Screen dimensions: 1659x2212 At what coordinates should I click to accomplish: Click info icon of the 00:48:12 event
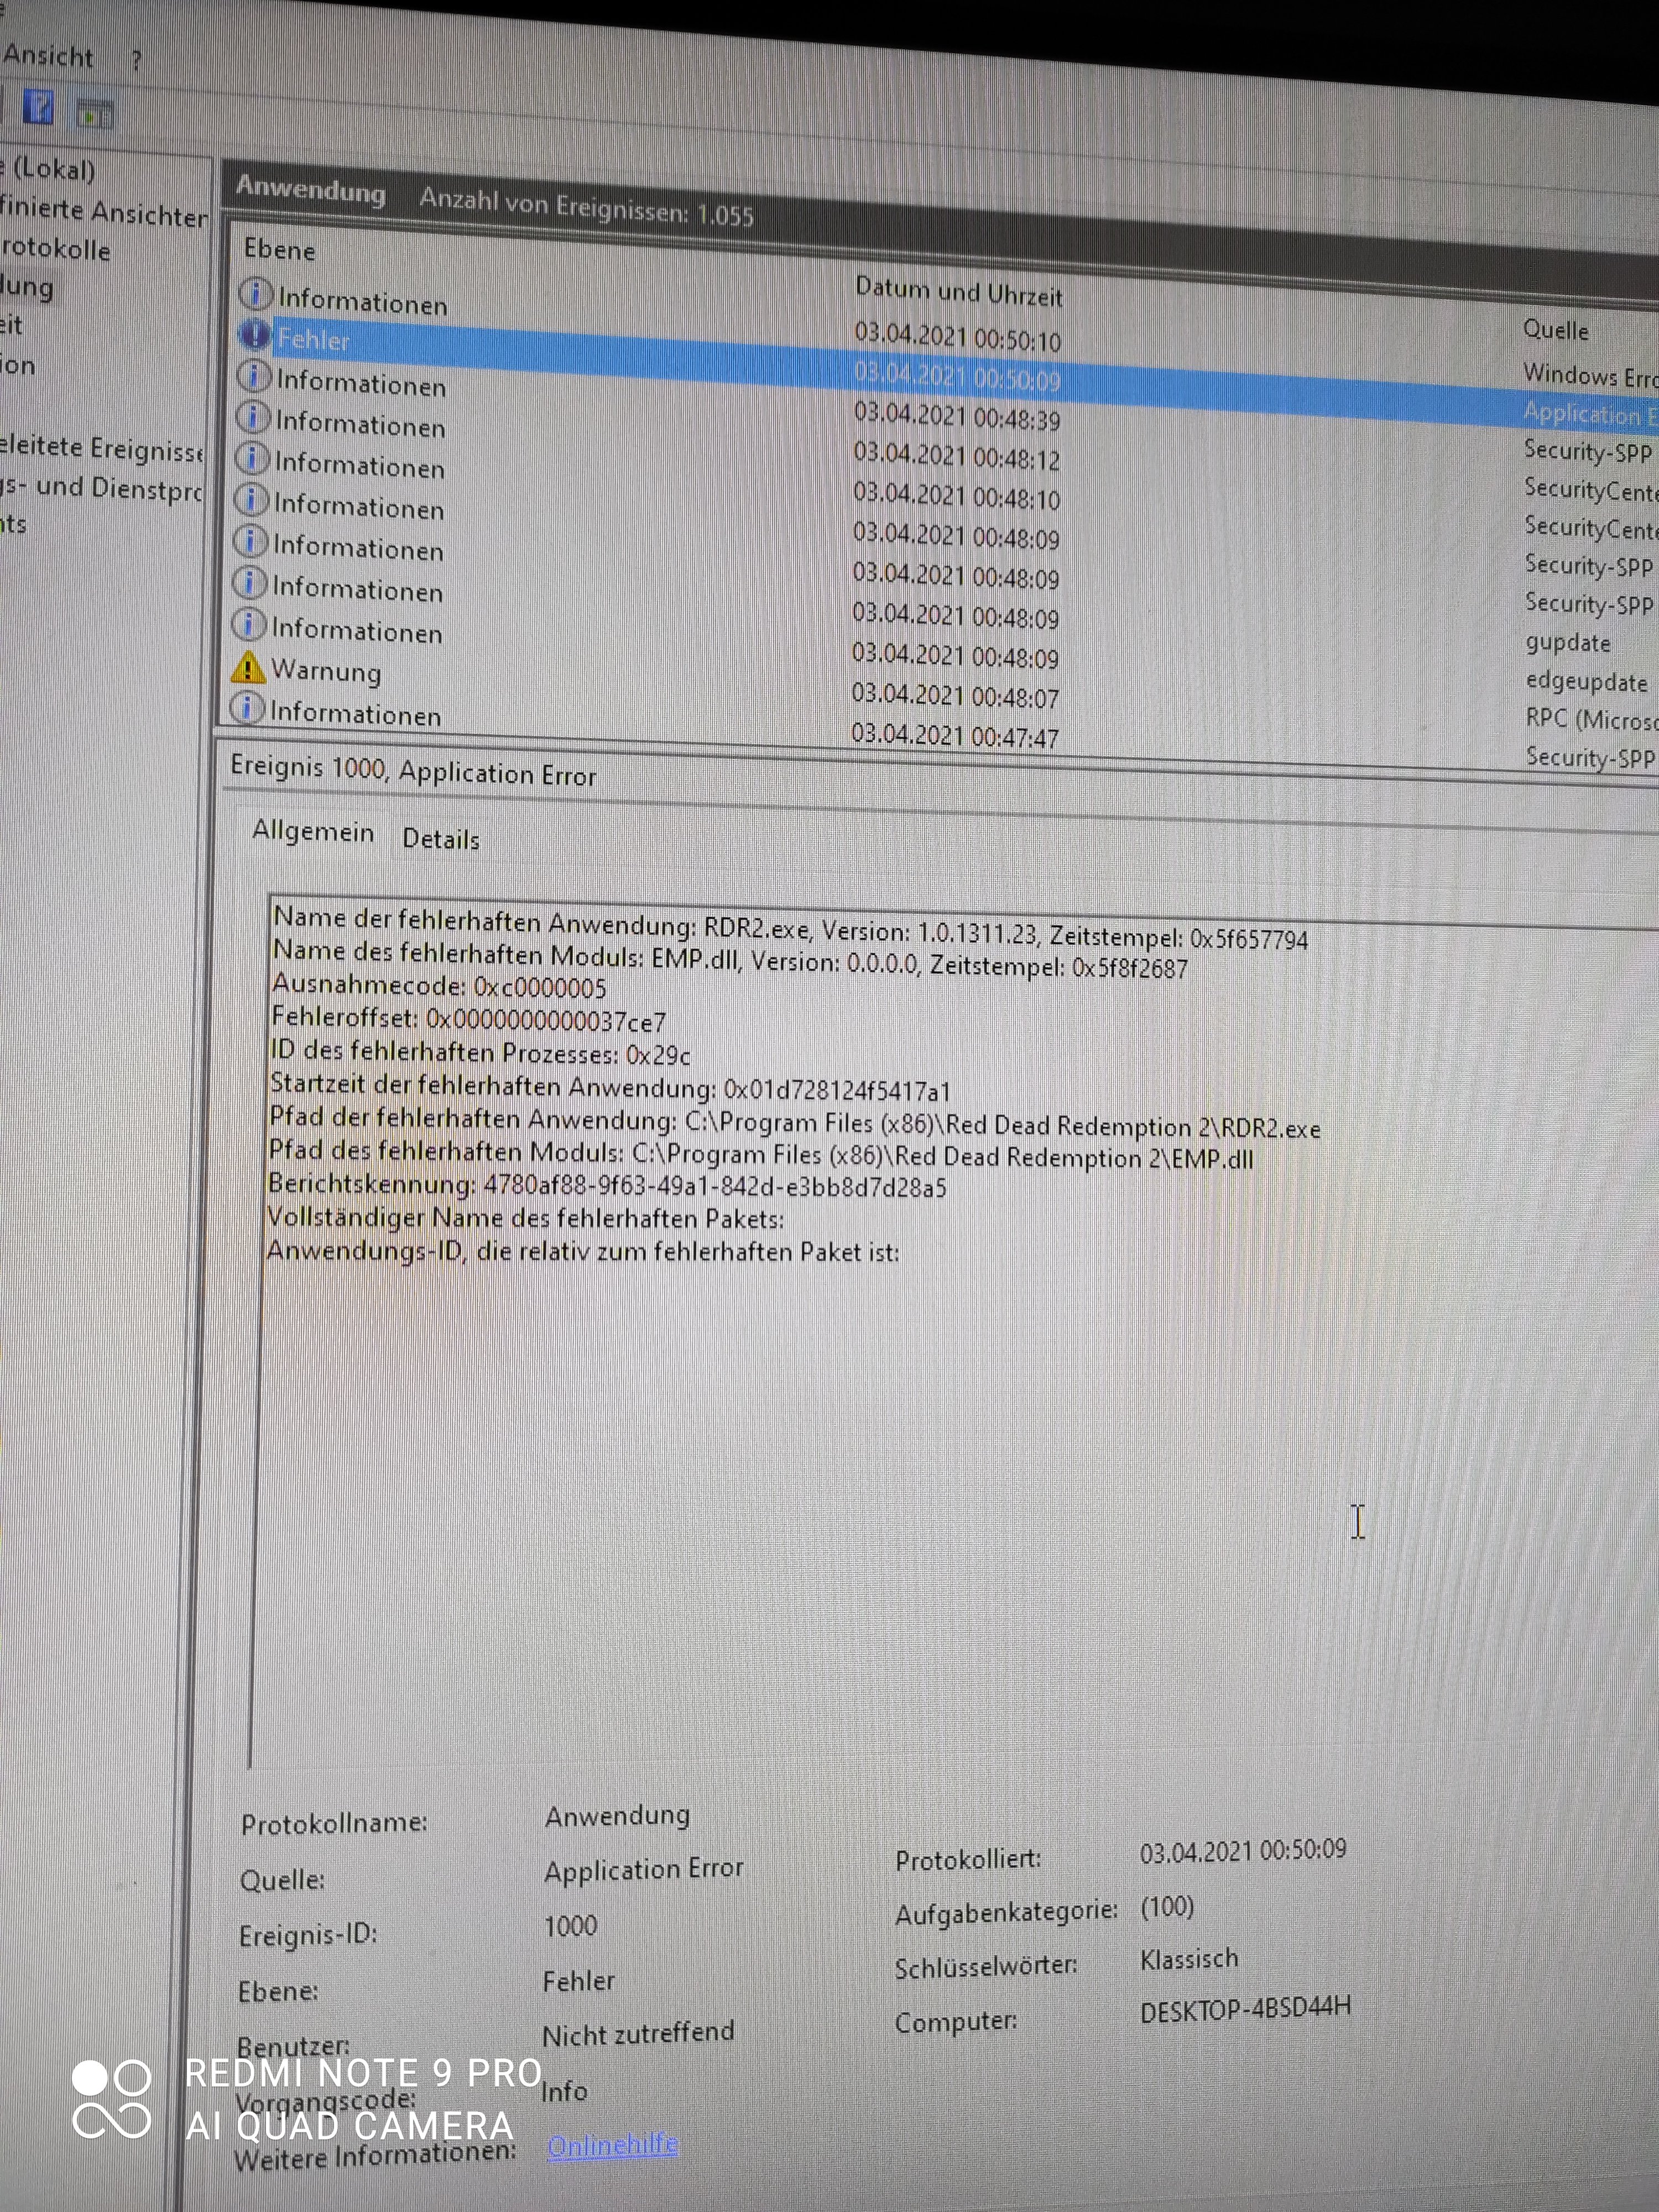click(253, 418)
